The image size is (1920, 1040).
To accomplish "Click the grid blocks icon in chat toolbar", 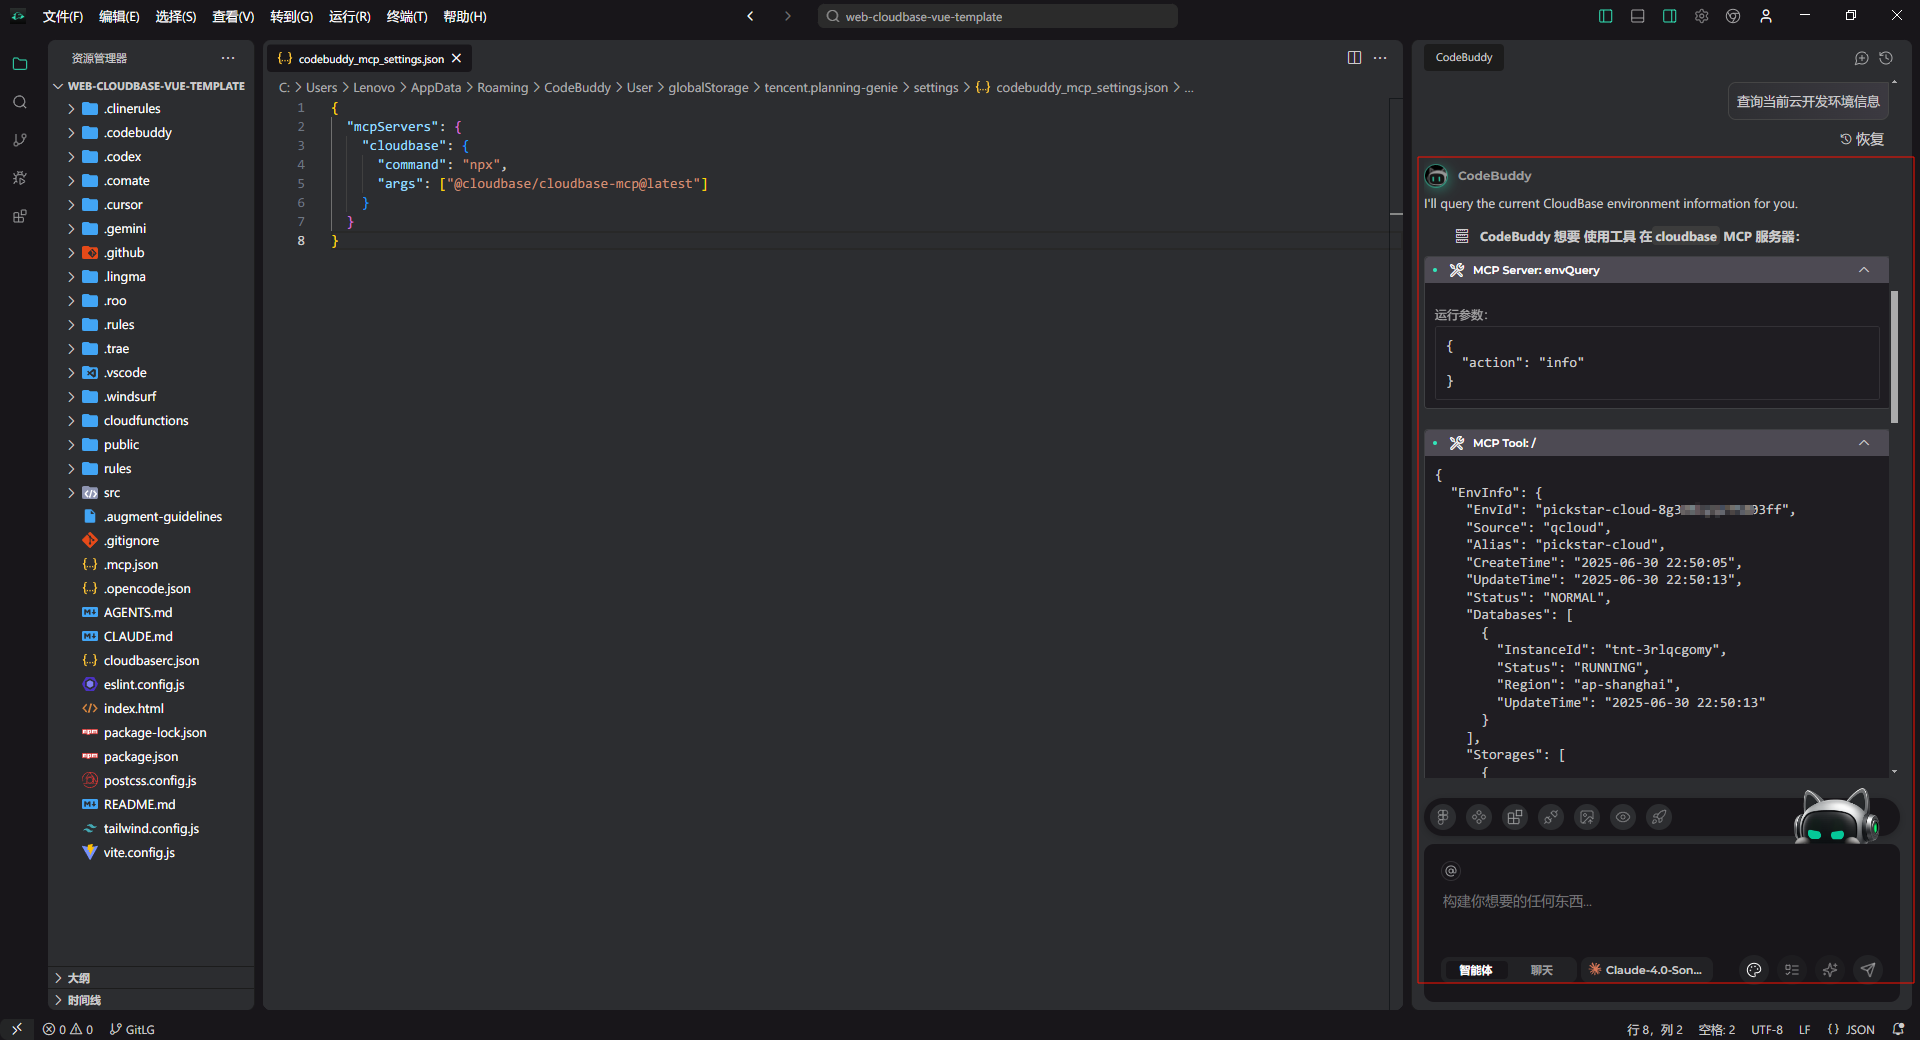I will pyautogui.click(x=1515, y=817).
